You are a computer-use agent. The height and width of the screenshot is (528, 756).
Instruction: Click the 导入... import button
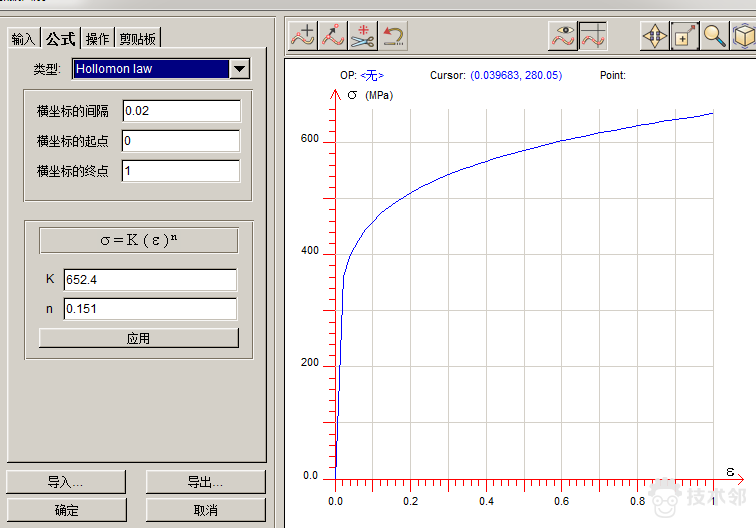click(66, 482)
